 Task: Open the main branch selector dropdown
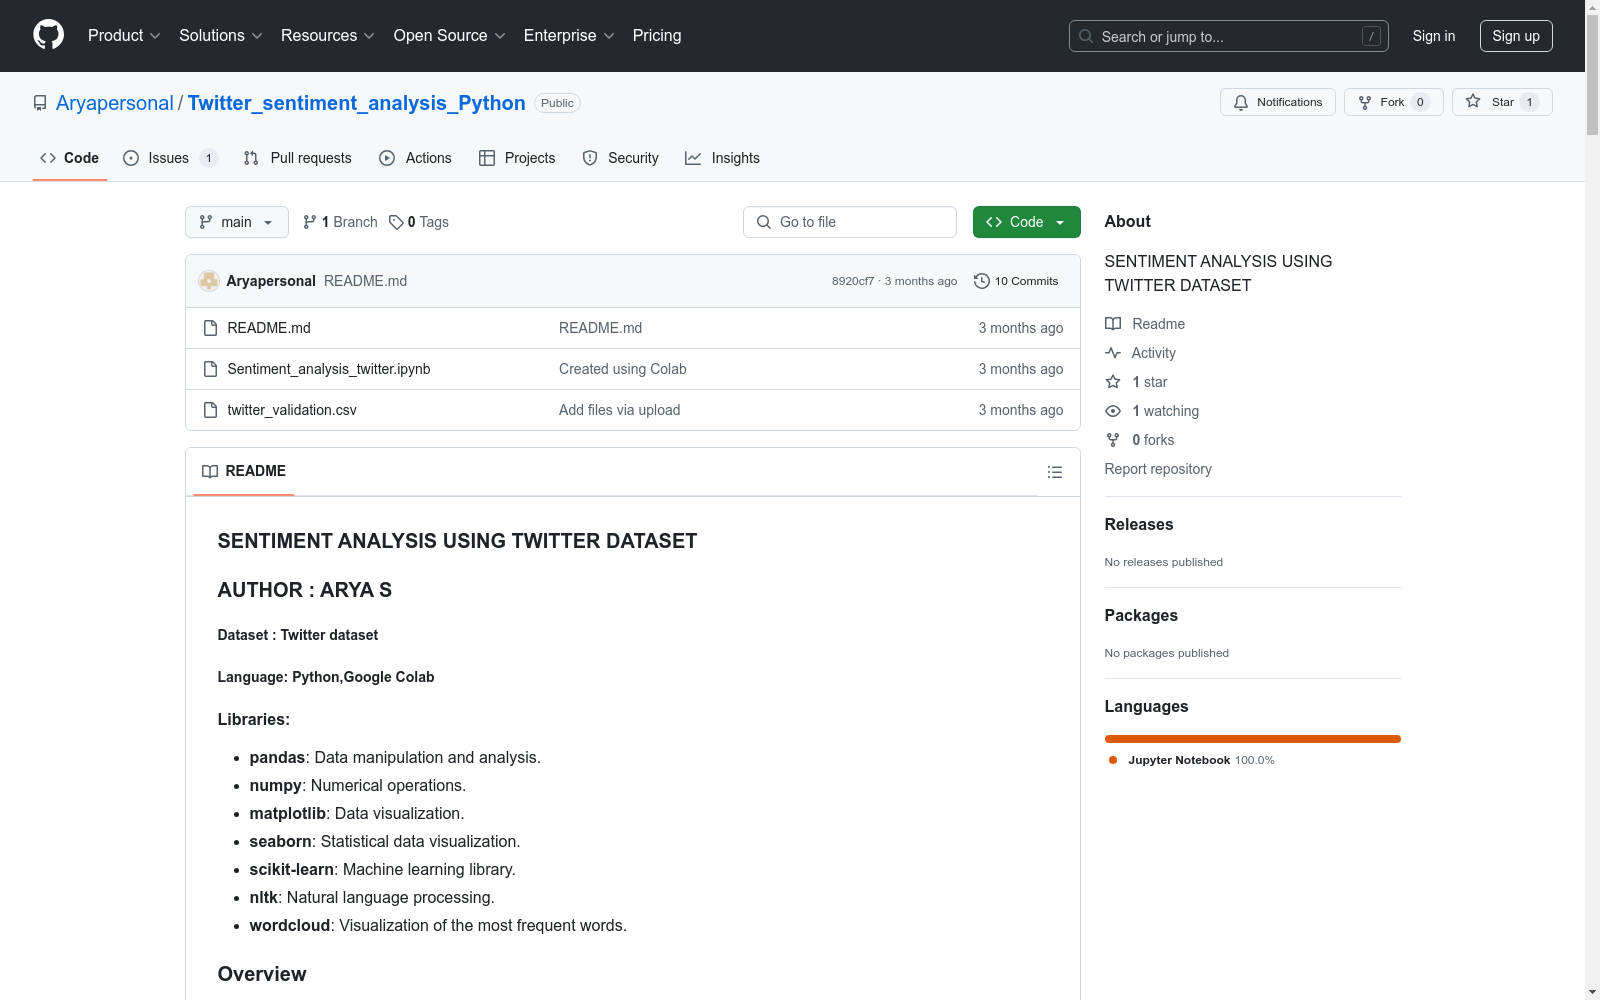point(237,222)
